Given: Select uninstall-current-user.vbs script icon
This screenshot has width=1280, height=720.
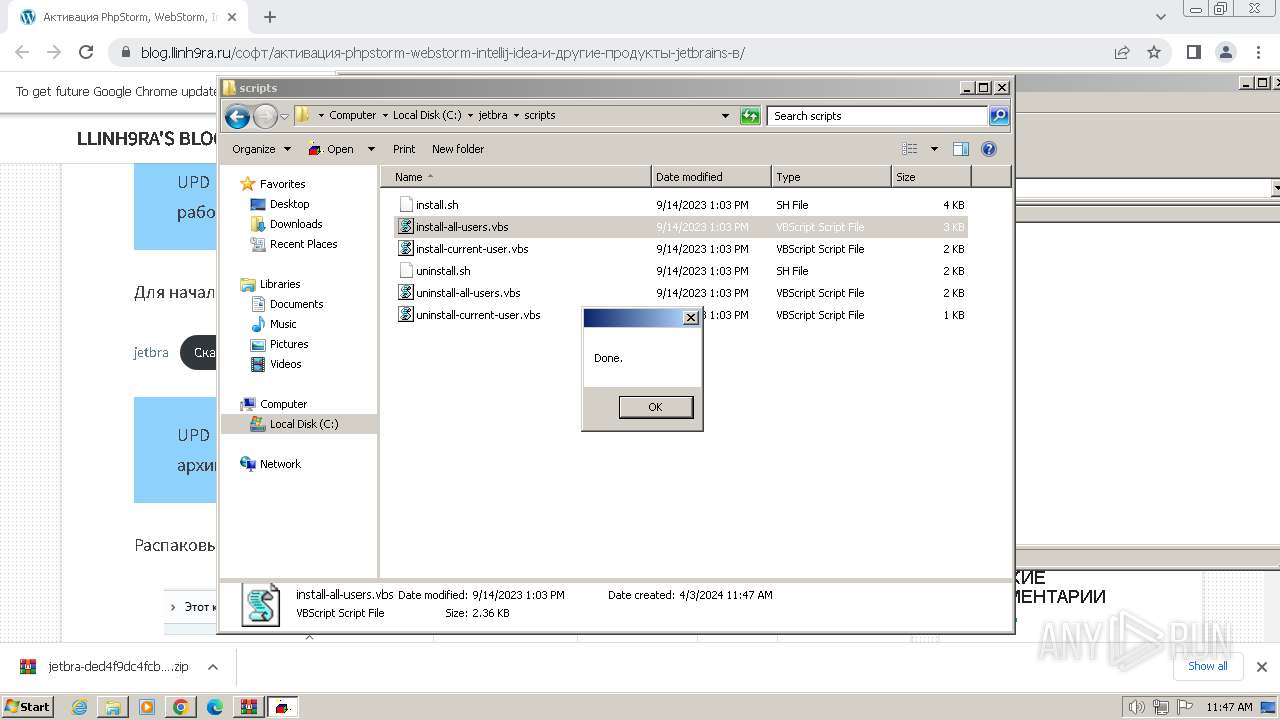Looking at the screenshot, I should coord(406,315).
